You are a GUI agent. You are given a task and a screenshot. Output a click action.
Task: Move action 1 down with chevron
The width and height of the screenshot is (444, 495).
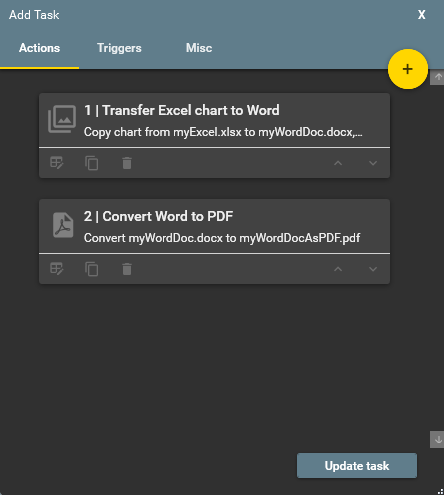373,163
